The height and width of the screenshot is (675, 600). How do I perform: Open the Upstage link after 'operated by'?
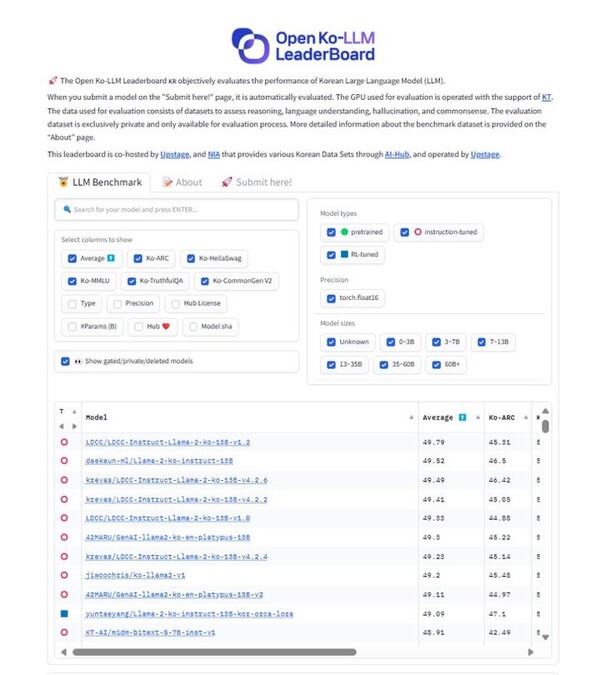click(x=485, y=154)
